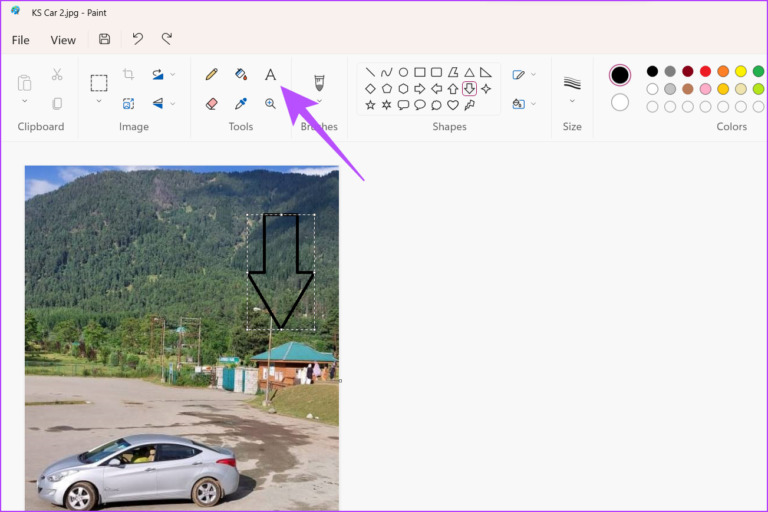Image resolution: width=768 pixels, height=512 pixels.
Task: Pick the Five-point star shape
Action: (370, 105)
